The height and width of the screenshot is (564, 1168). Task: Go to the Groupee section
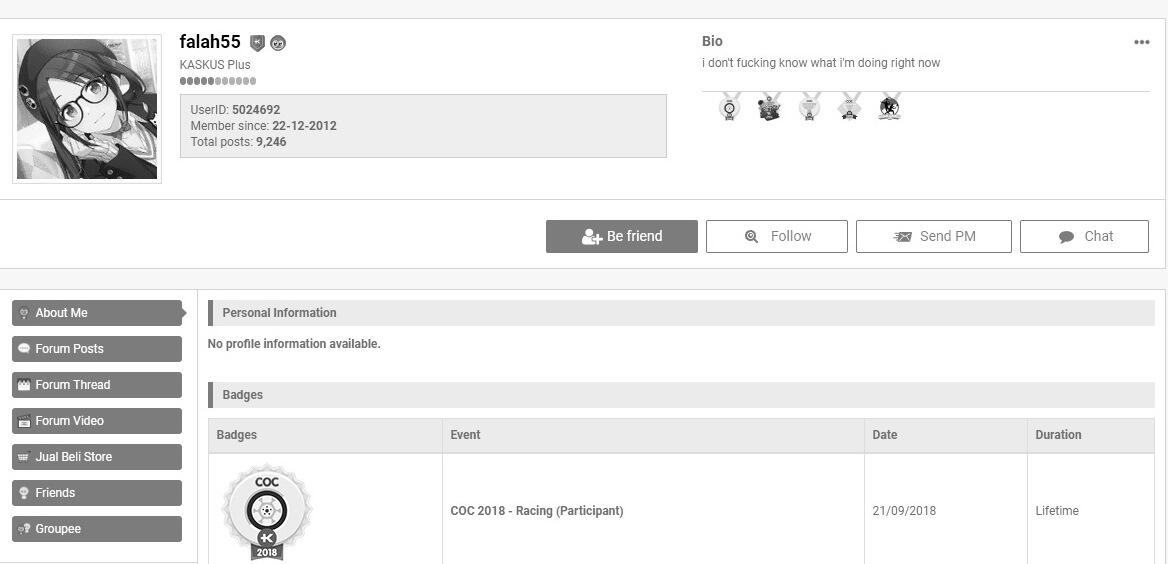[x=96, y=529]
